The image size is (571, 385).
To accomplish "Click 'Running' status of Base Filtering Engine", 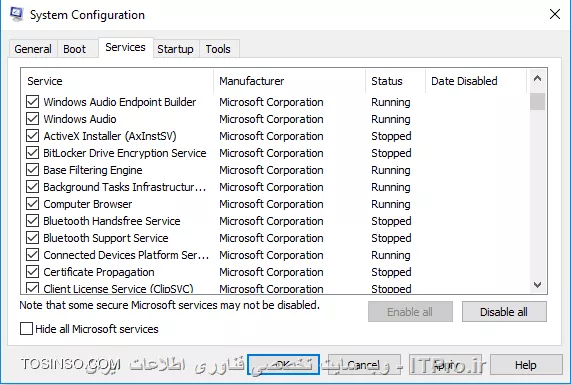I will point(391,170).
